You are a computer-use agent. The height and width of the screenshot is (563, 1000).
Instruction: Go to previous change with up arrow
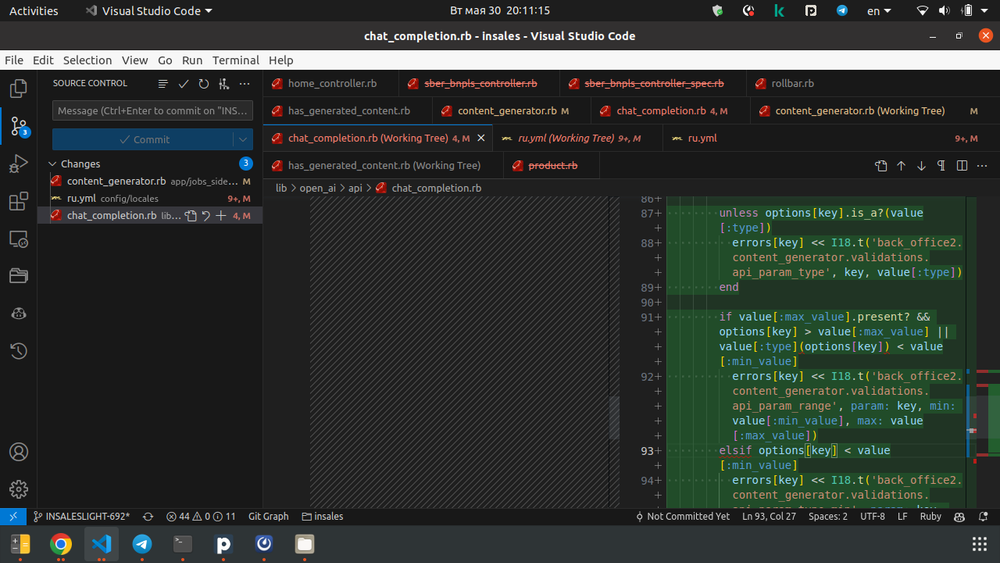click(901, 166)
